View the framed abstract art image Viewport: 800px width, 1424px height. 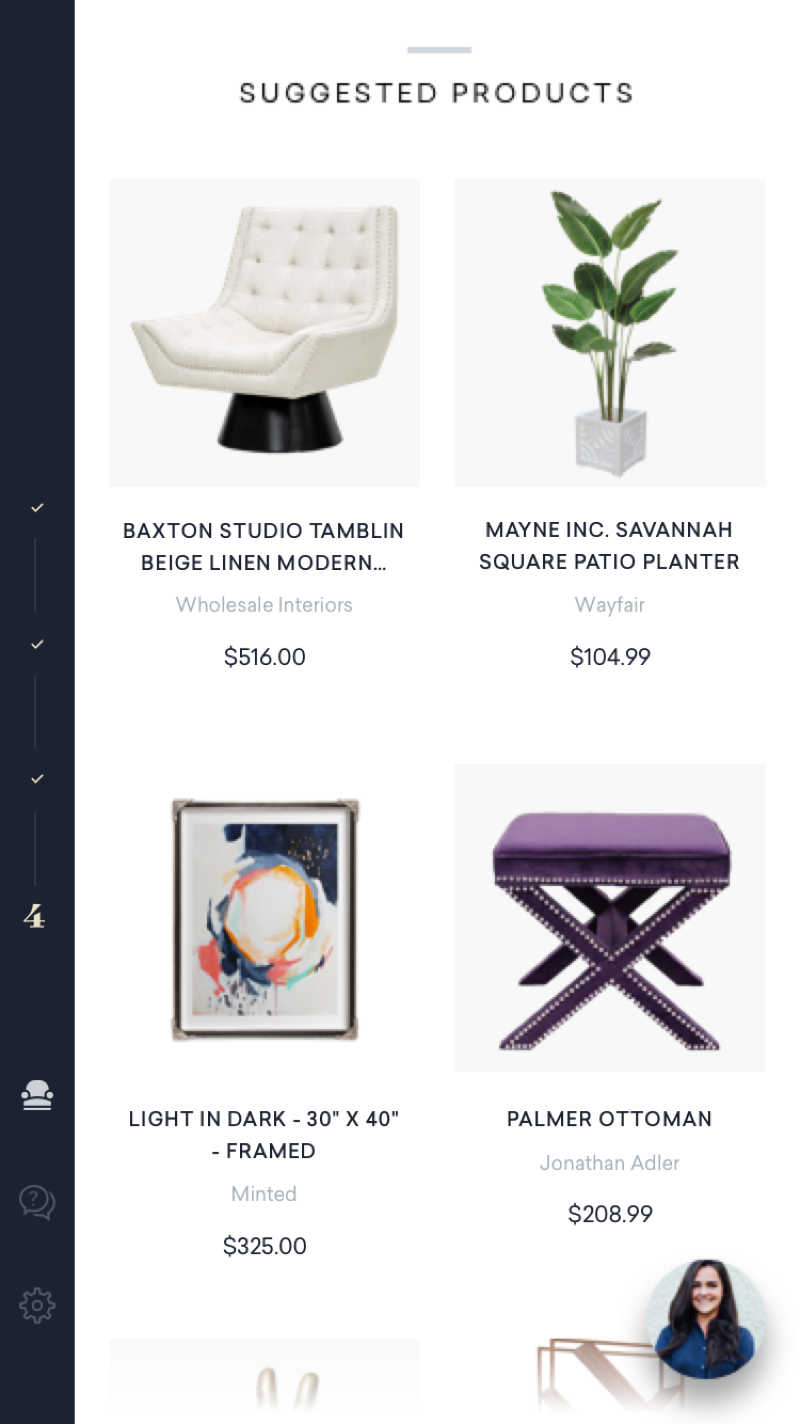pyautogui.click(x=264, y=918)
